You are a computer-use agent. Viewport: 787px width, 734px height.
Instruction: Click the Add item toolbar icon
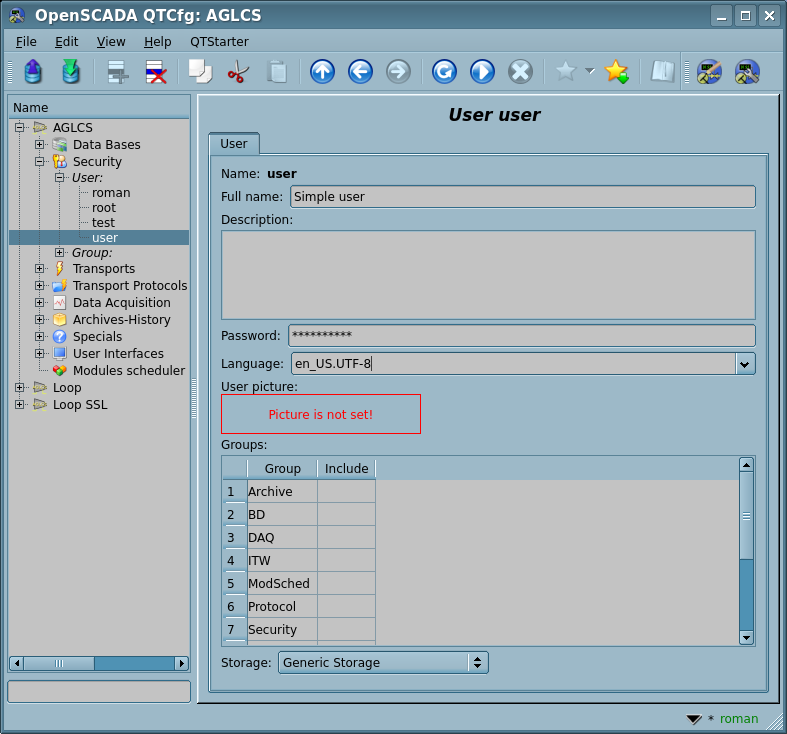point(118,72)
